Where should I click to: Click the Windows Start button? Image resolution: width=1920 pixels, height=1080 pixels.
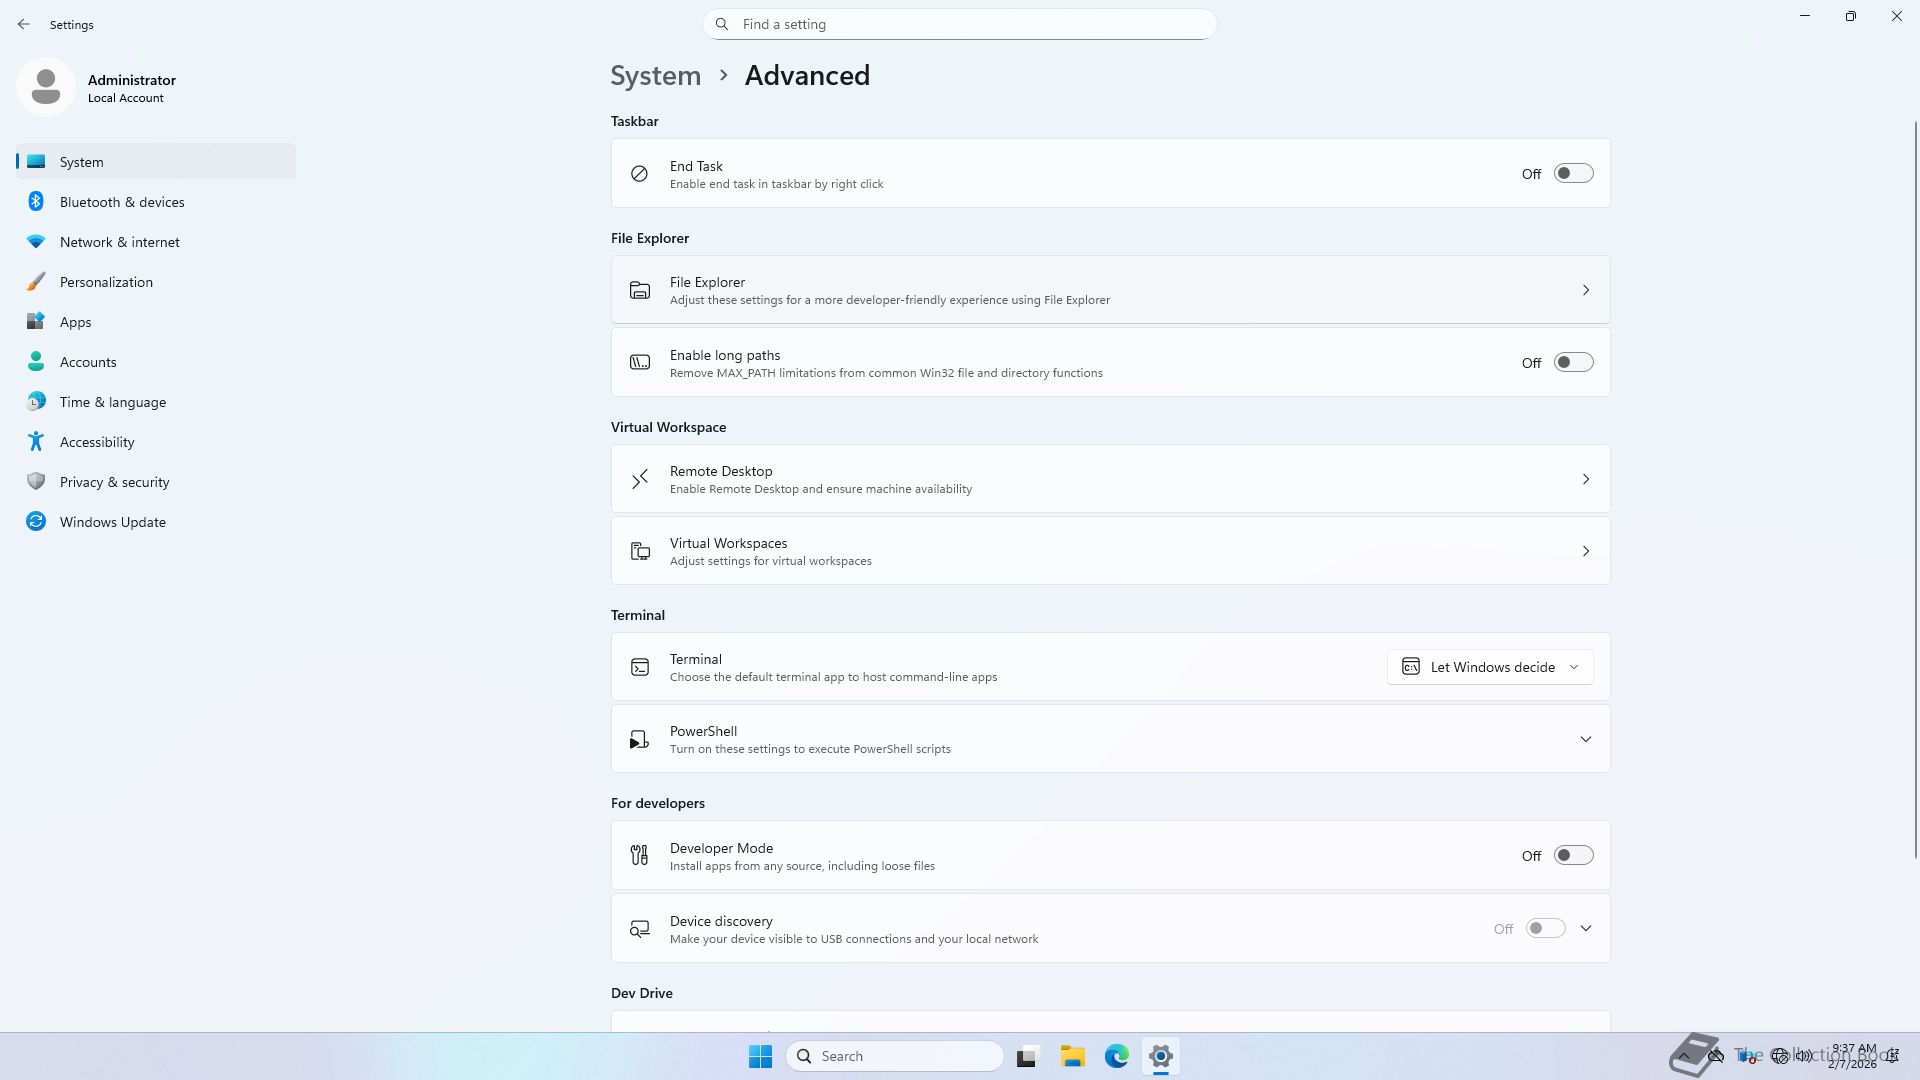click(x=760, y=1056)
